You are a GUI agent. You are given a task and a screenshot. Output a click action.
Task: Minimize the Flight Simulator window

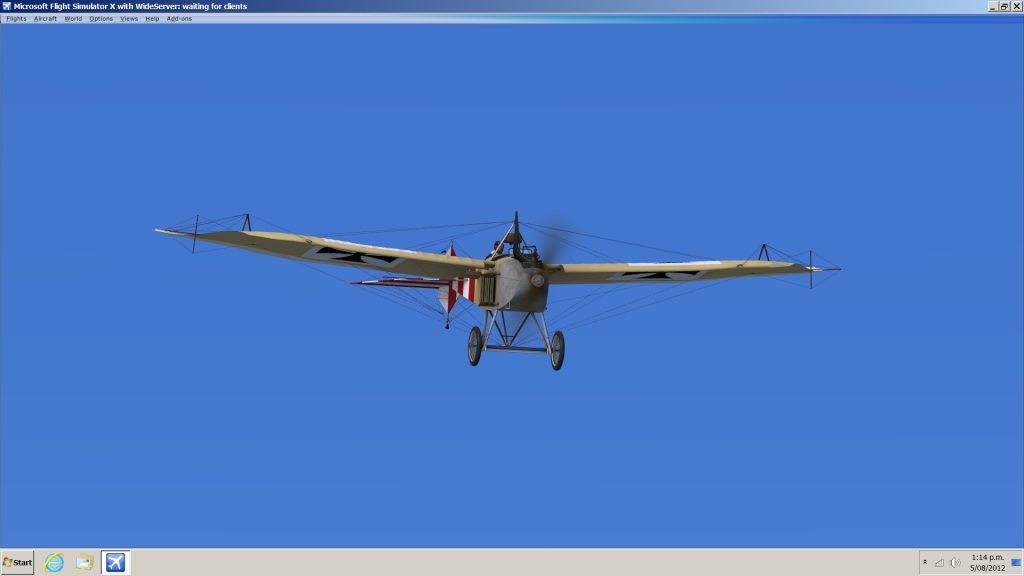click(x=993, y=6)
